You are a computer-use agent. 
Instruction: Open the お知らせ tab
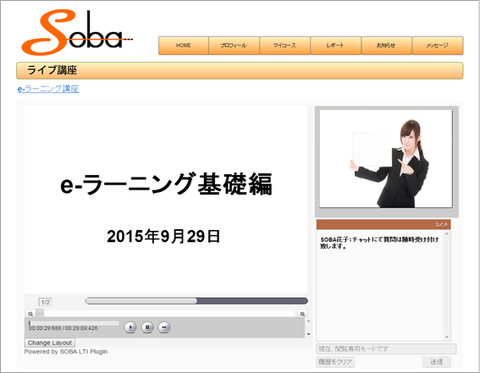[x=387, y=45]
